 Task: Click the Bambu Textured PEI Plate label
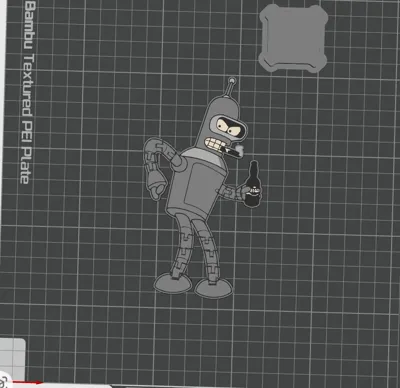27,92
